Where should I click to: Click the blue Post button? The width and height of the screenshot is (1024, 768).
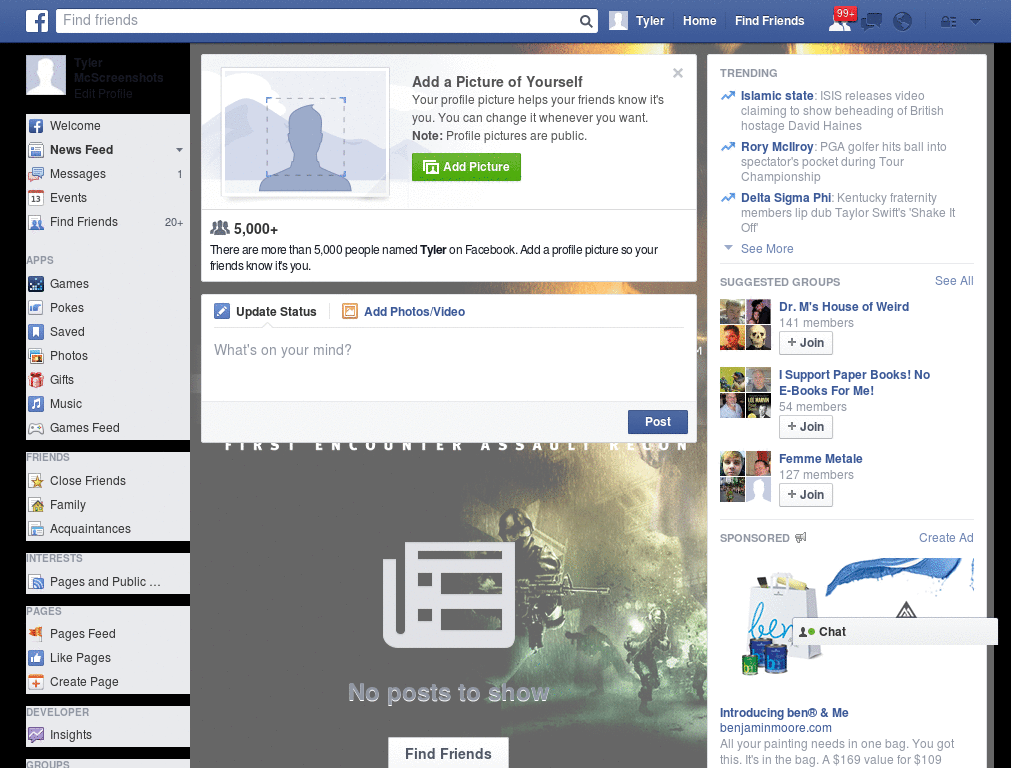click(658, 422)
